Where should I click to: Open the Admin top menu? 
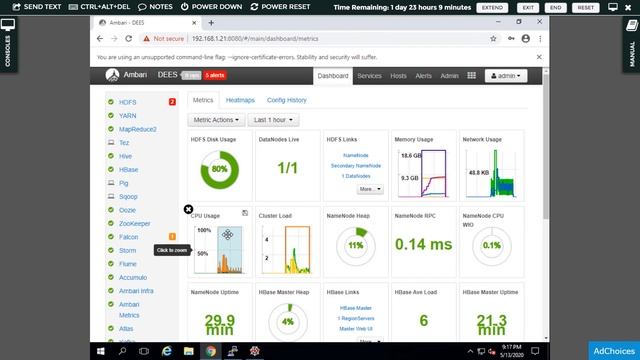tap(449, 76)
